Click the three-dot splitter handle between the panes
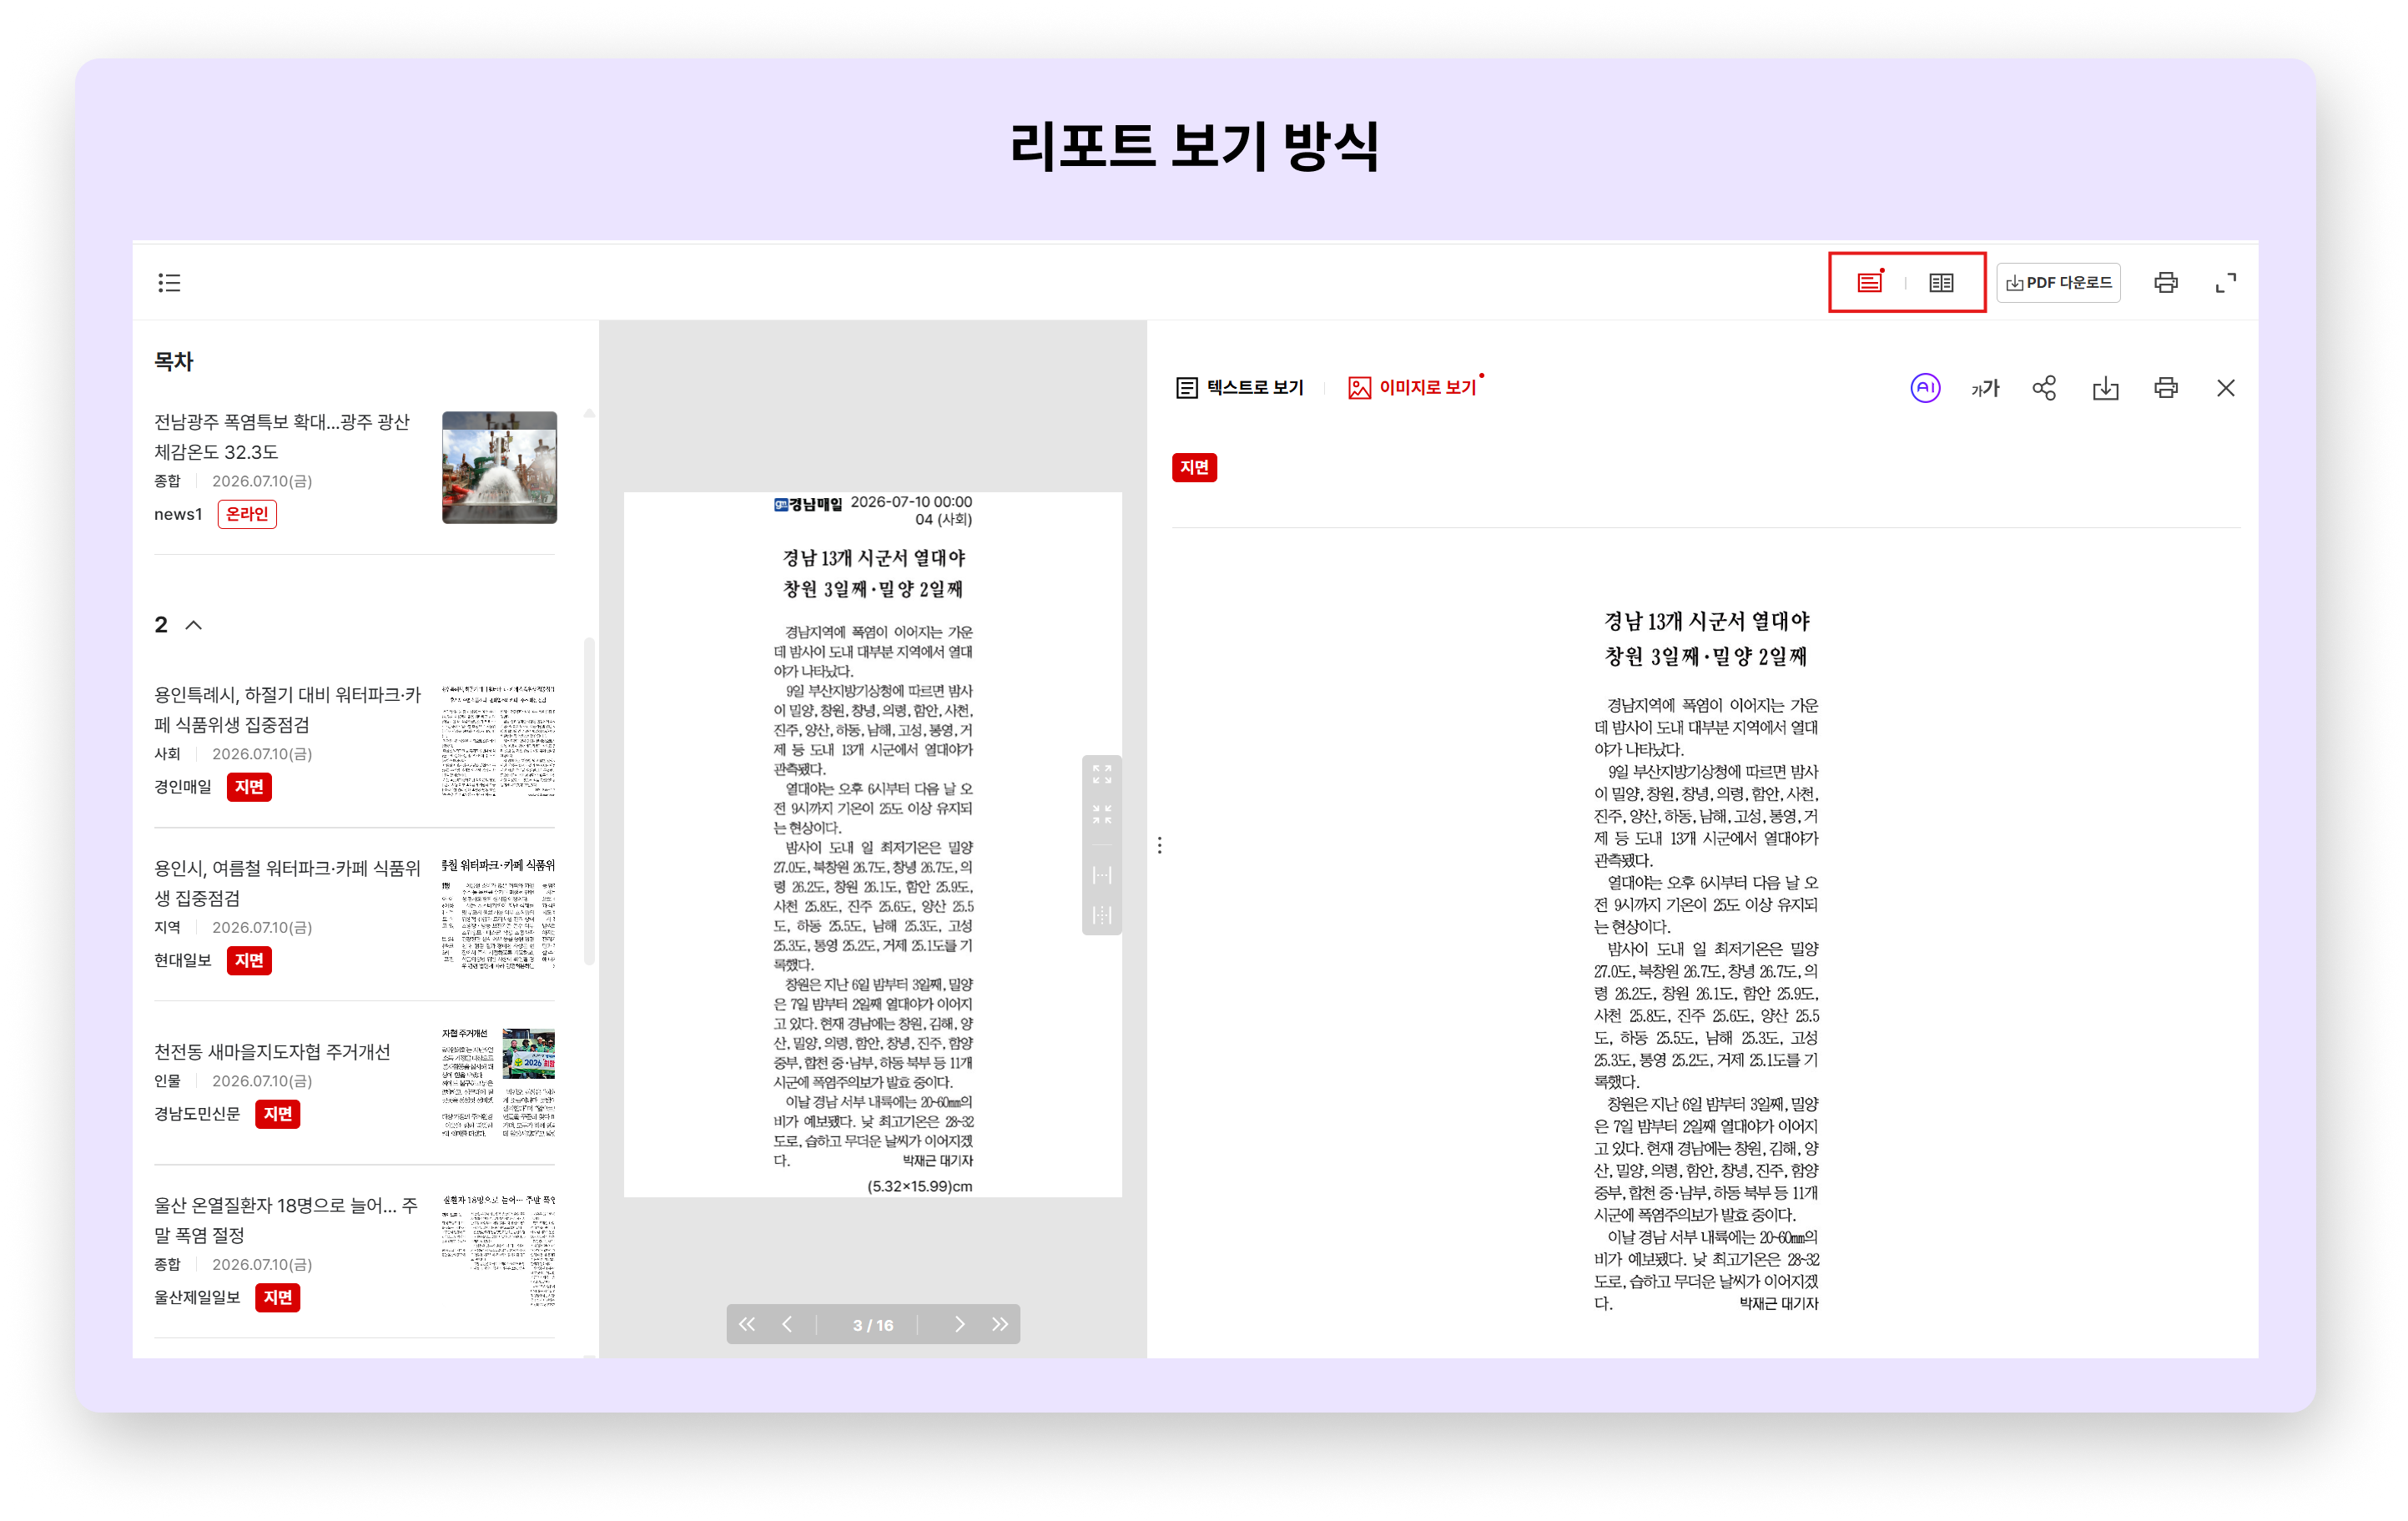 1159,846
